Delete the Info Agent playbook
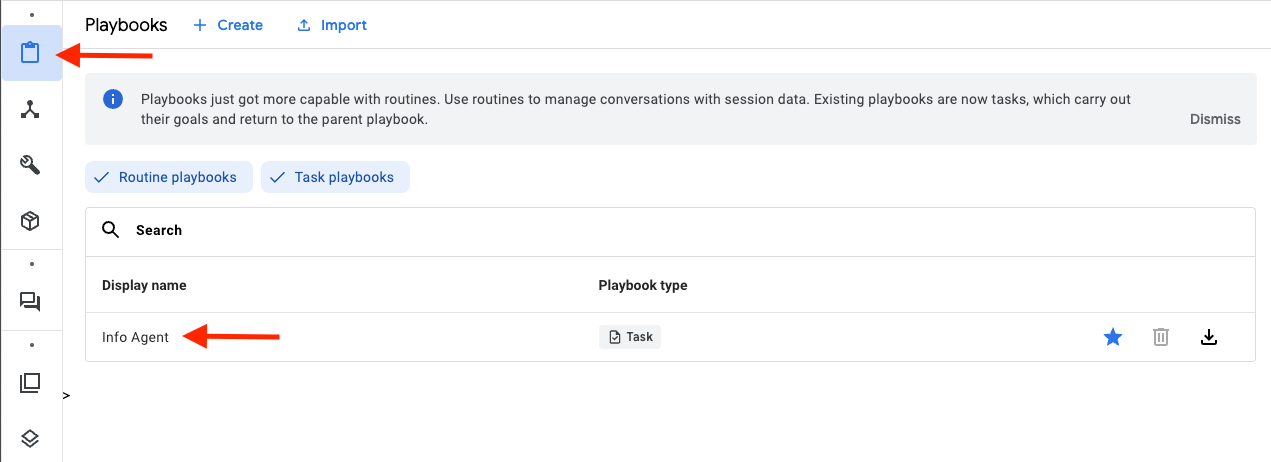 pos(1160,337)
